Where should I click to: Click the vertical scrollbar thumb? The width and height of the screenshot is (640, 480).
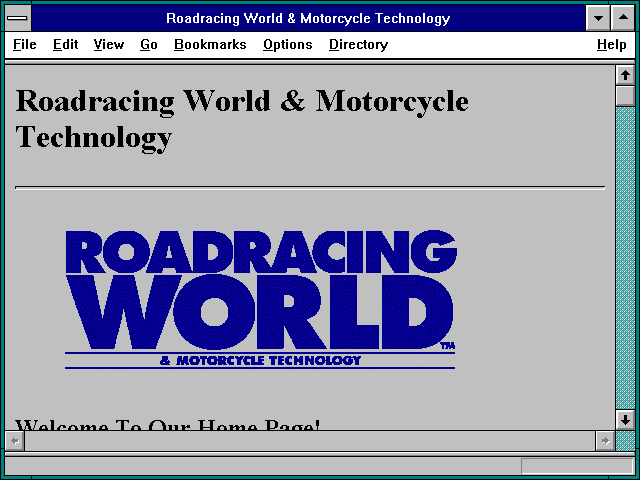click(625, 96)
